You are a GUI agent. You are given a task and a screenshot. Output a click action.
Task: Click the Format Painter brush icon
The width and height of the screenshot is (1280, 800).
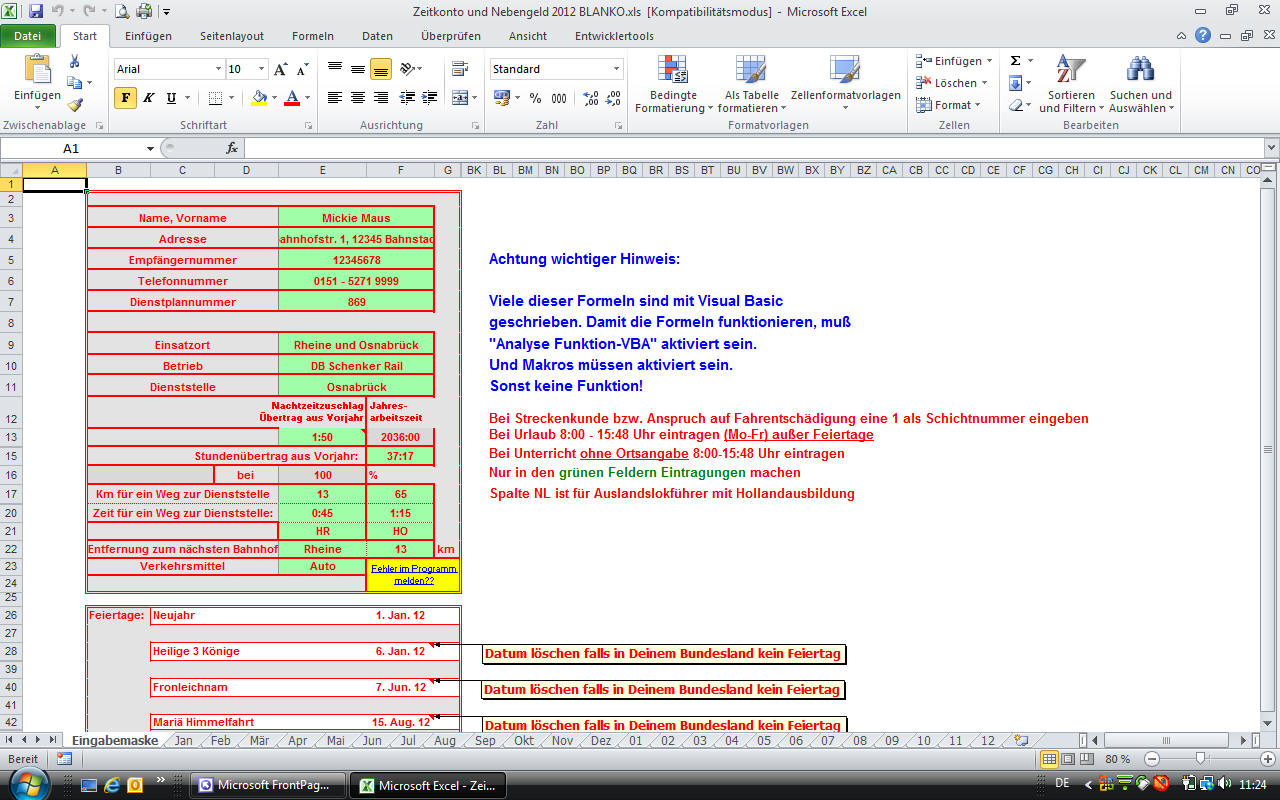click(75, 105)
